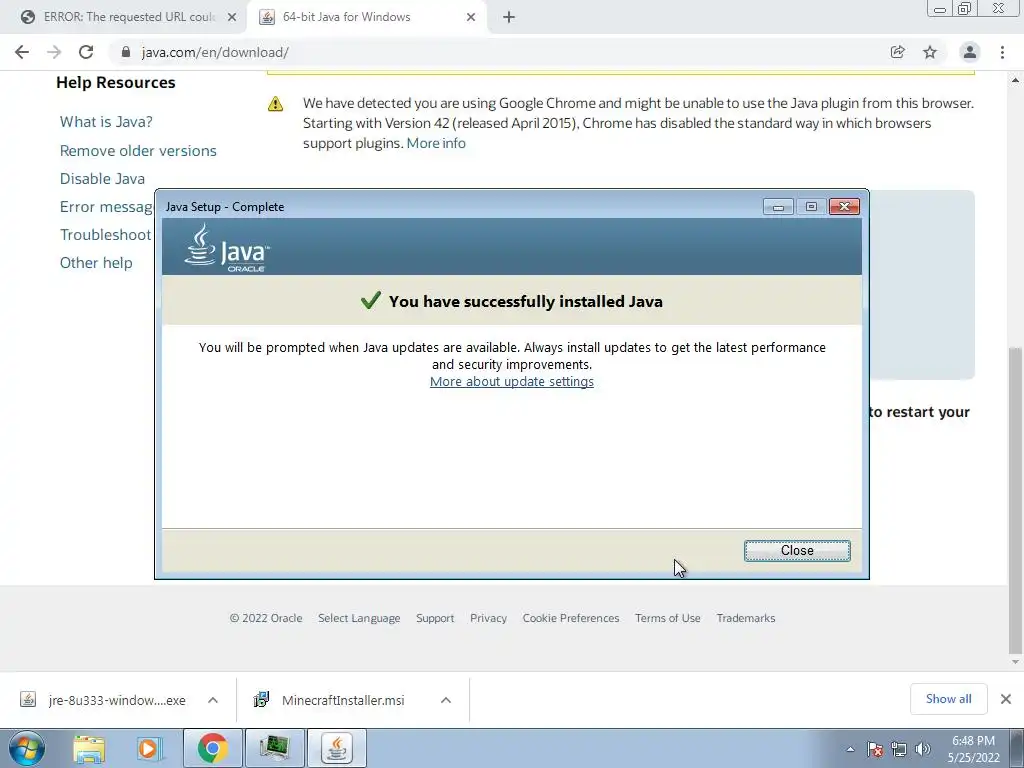Close the ERROR tab
1024x768 pixels.
(x=231, y=17)
